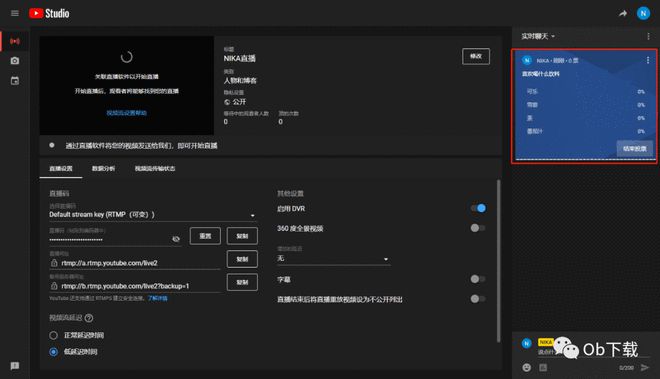The width and height of the screenshot is (660, 379).
Task: Expand the 实时聊天 chat mode dropdown
Action: tap(538, 36)
